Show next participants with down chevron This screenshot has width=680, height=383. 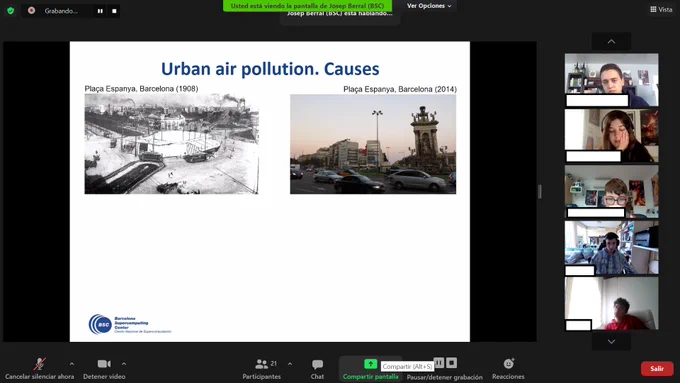611,342
